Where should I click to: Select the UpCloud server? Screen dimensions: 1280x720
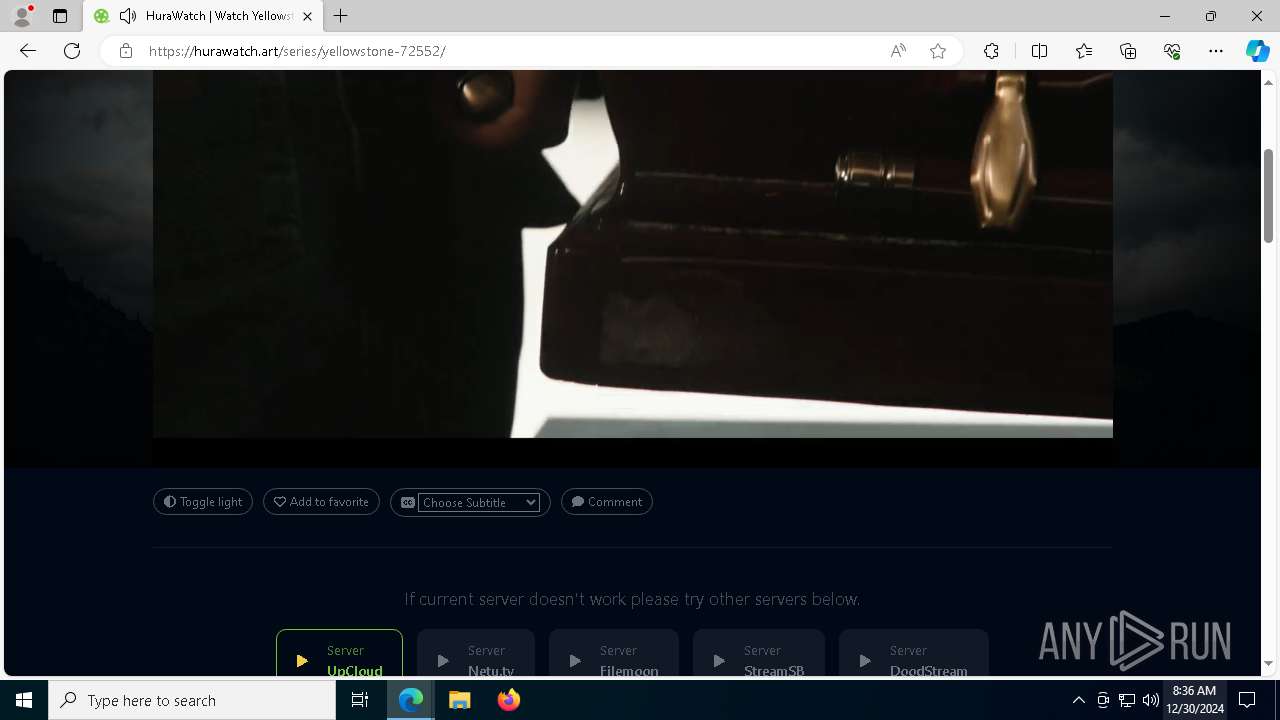[340, 653]
